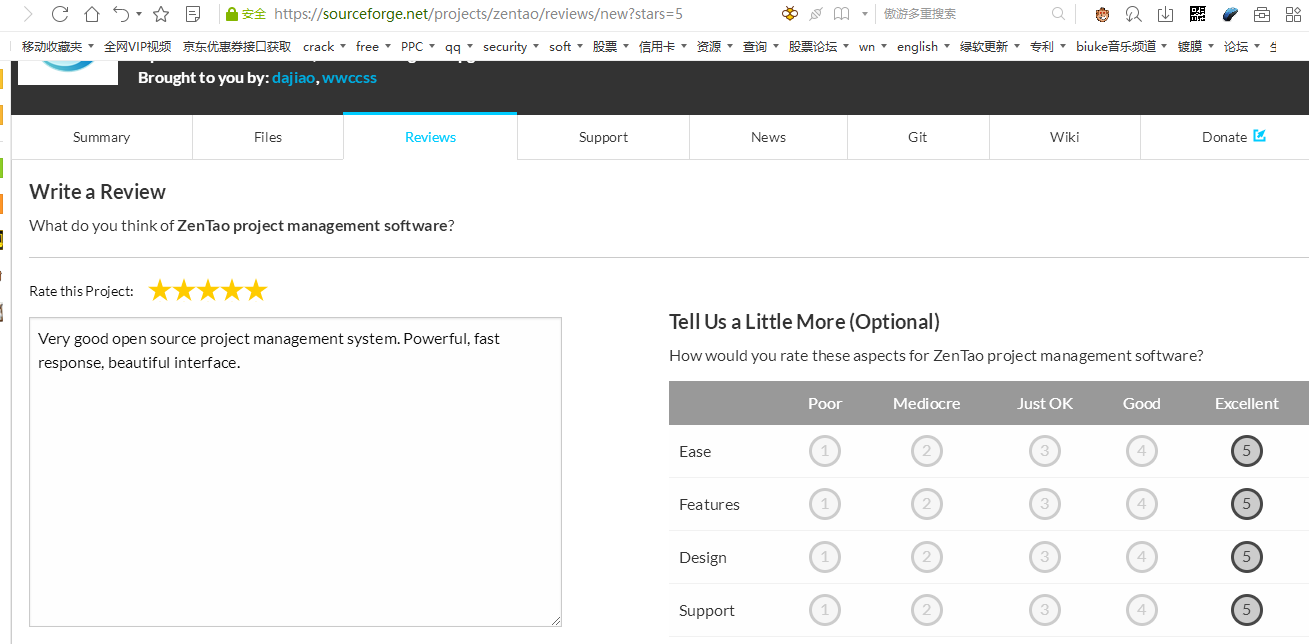Open the 股票论坛 bookmarks folder
This screenshot has width=1309, height=644.
click(x=818, y=46)
